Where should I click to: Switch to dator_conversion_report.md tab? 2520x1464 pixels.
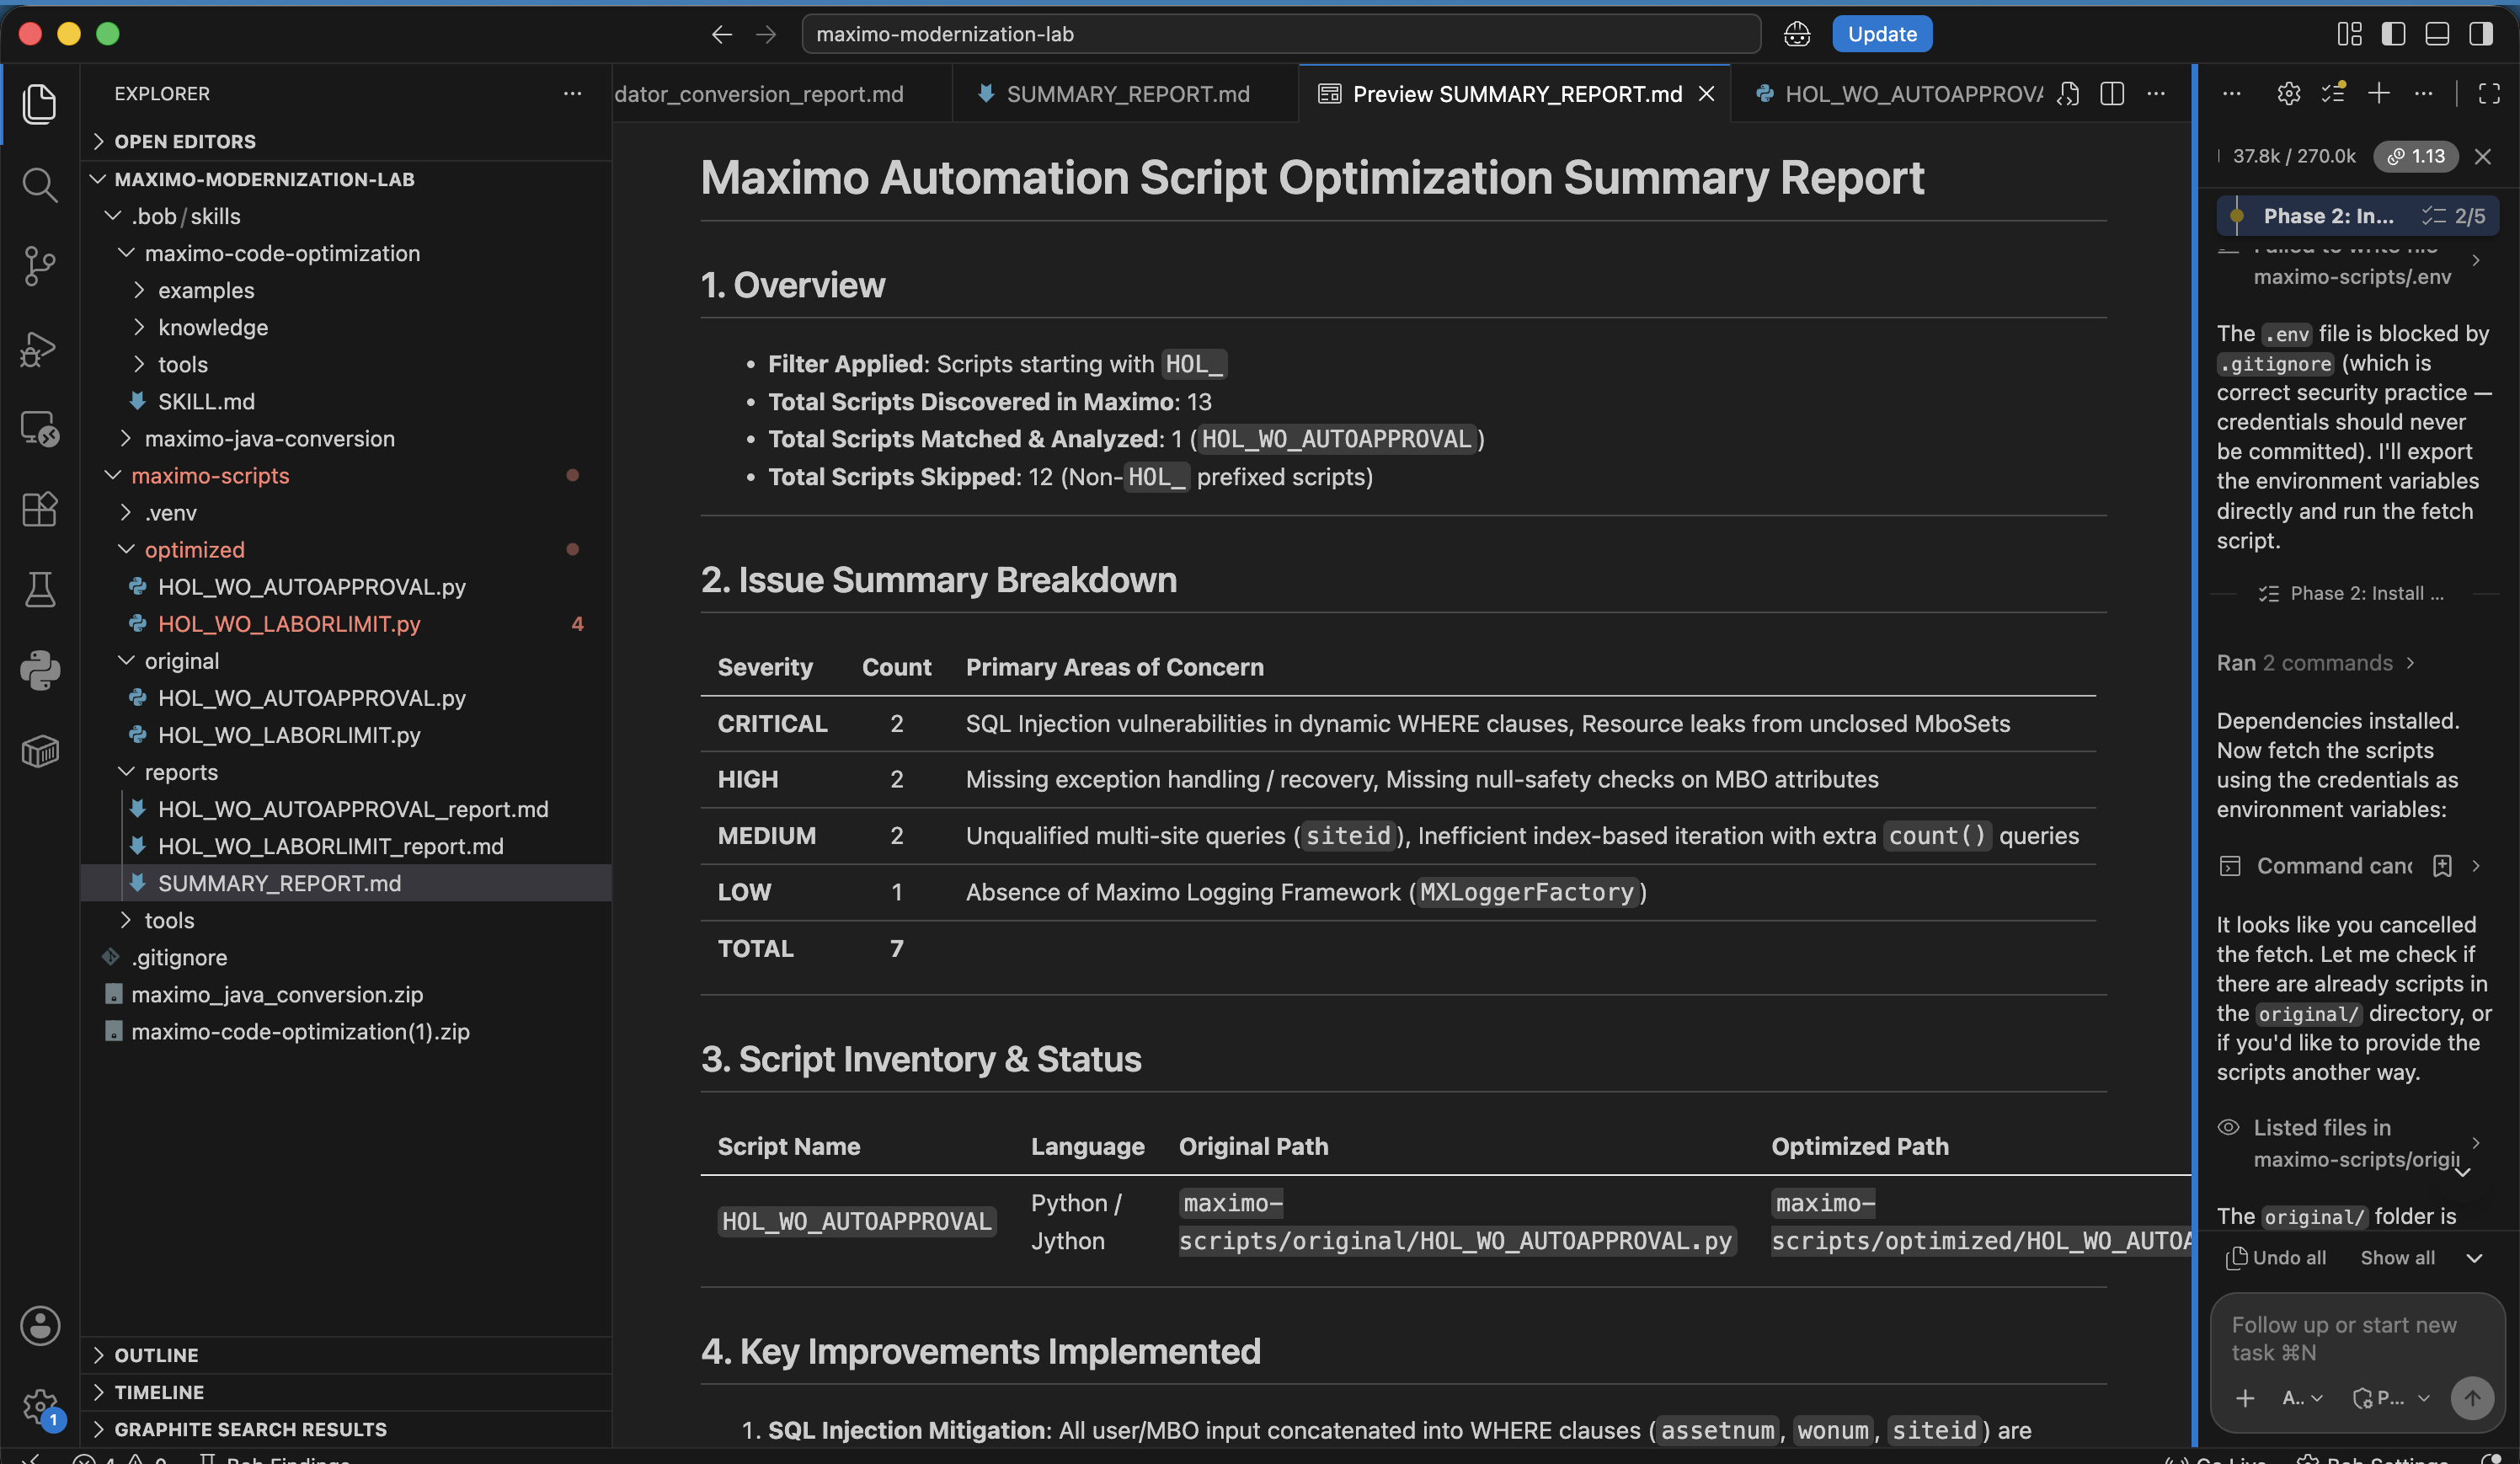[x=782, y=93]
